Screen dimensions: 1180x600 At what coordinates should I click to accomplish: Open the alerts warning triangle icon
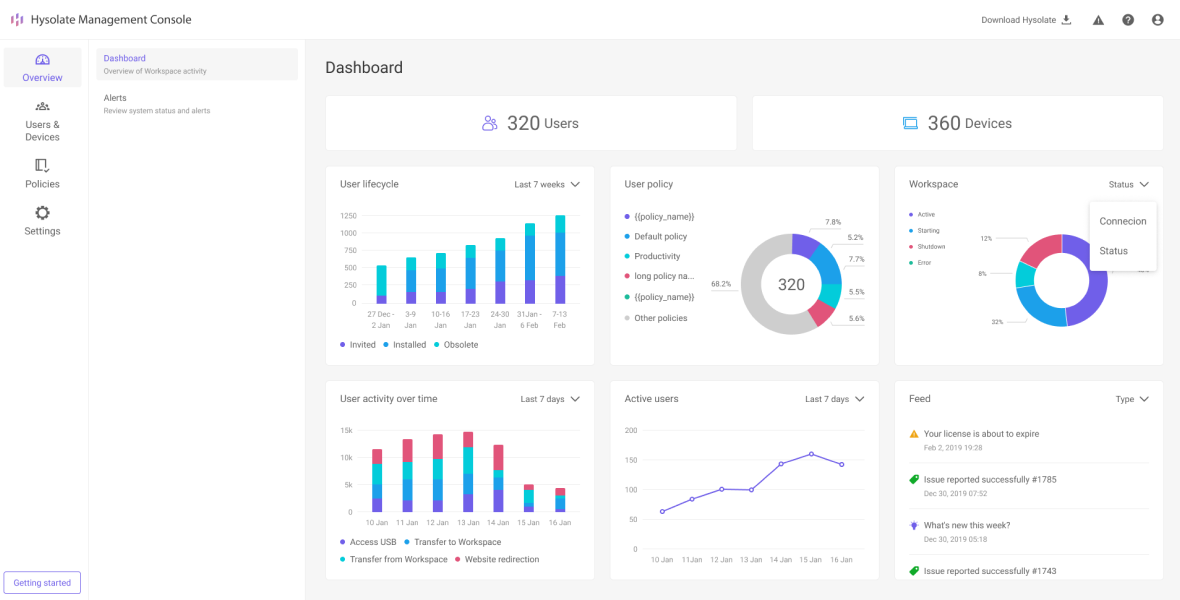1098,20
